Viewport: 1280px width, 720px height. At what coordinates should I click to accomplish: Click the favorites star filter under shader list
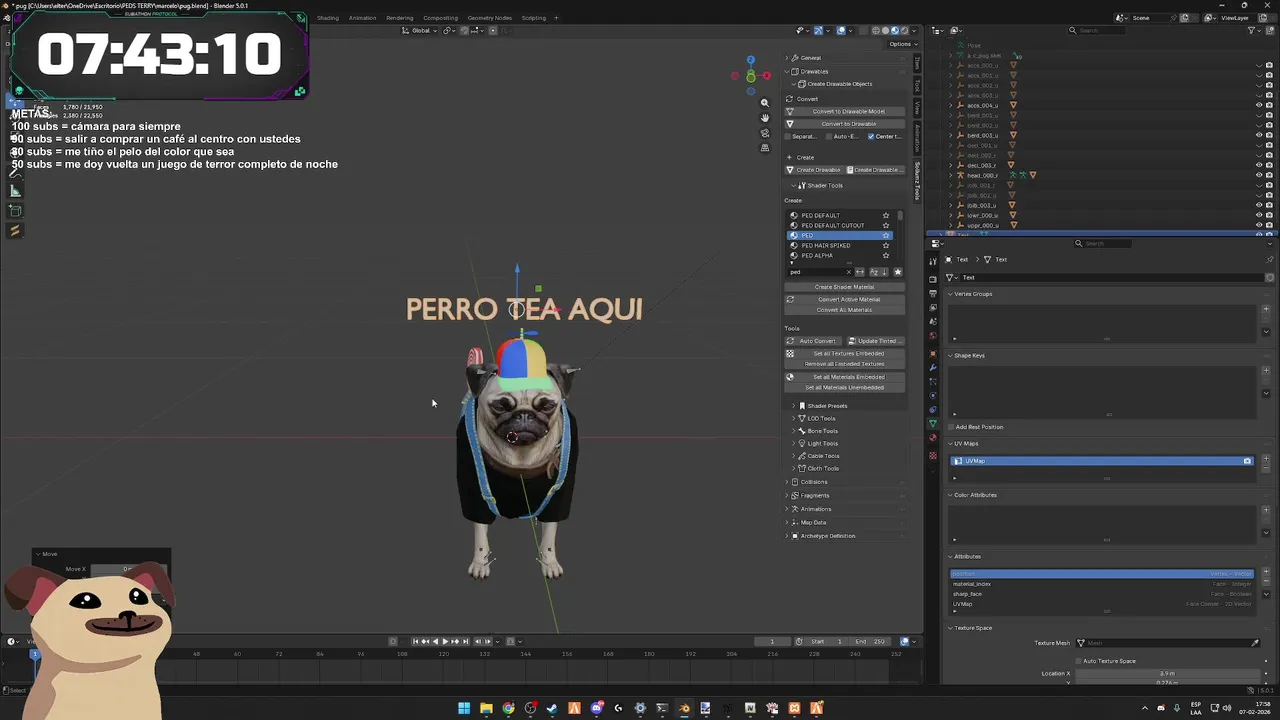[x=897, y=272]
